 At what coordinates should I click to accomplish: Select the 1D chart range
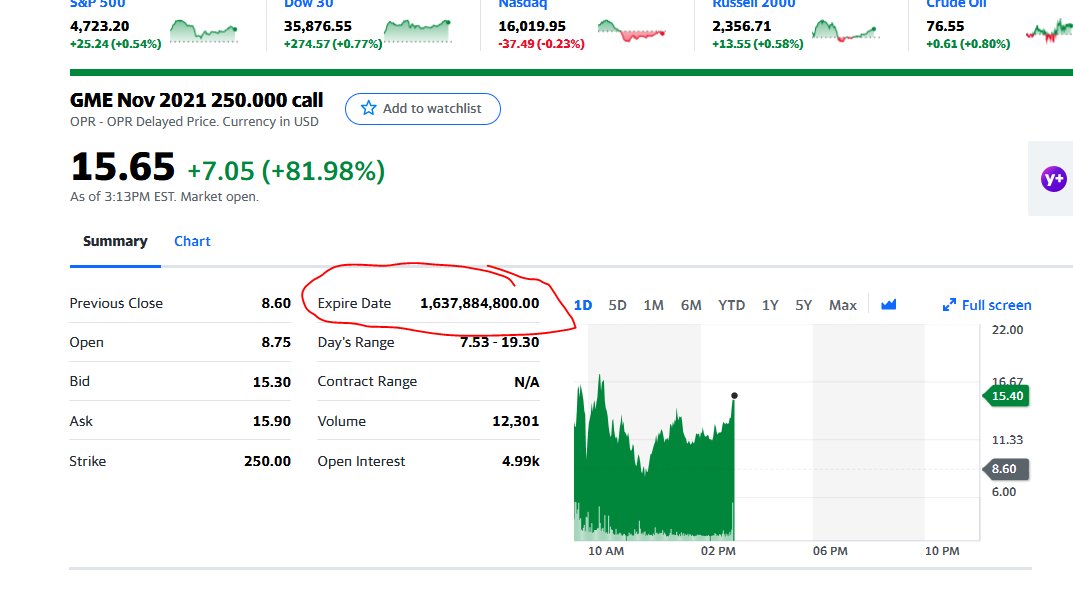pyautogui.click(x=583, y=305)
